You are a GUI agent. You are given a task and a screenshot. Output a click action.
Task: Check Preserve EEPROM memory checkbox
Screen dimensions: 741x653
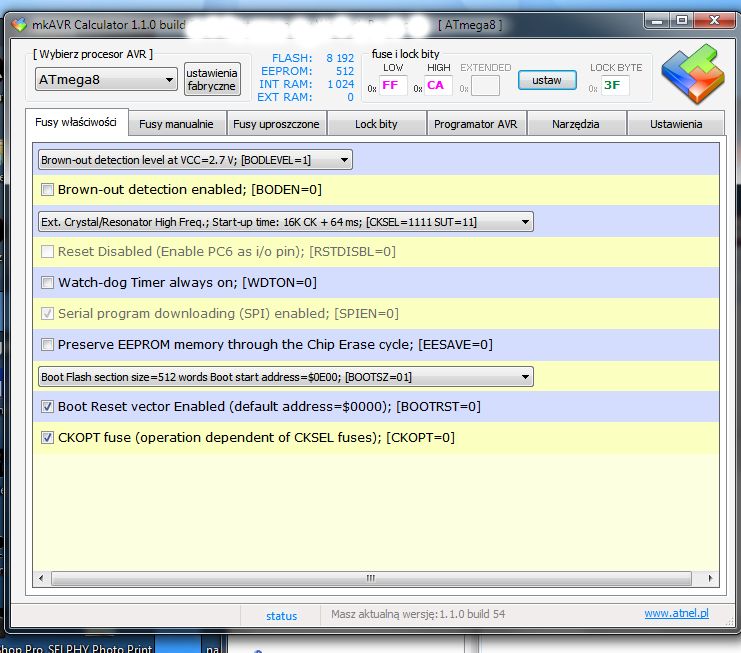click(x=47, y=345)
